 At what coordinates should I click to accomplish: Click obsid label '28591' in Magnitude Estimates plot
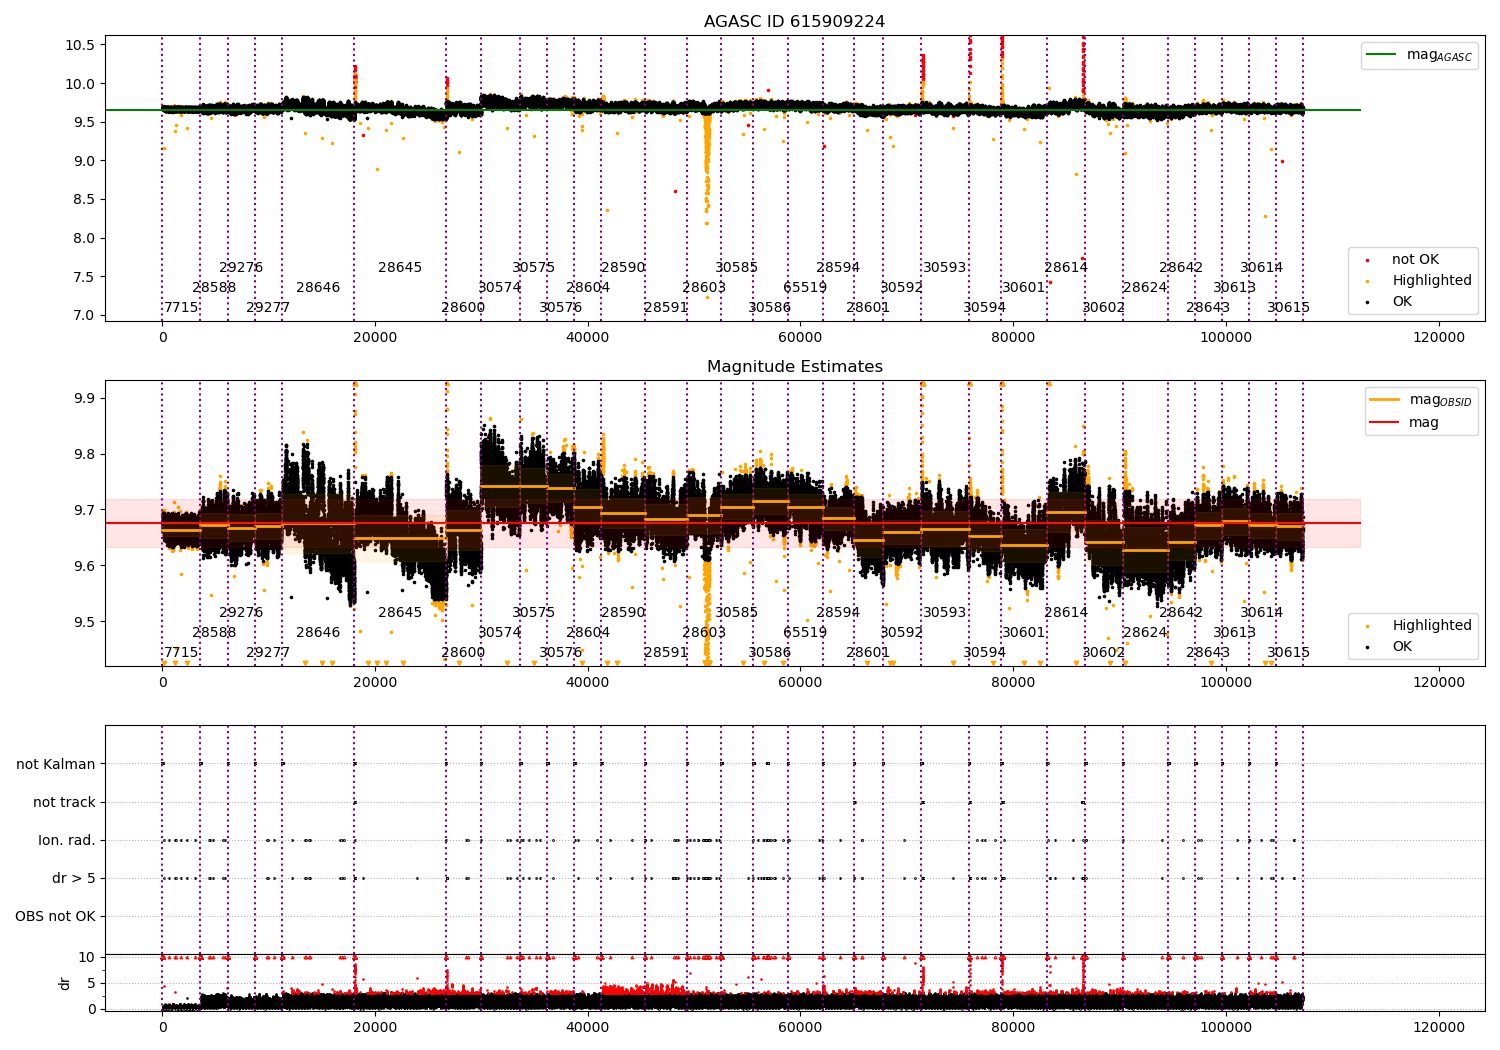[x=666, y=653]
